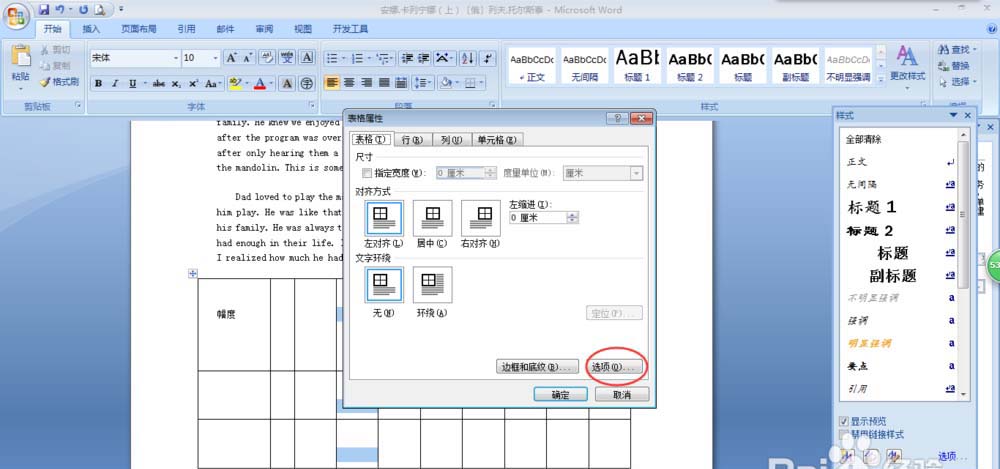Save document from quick access toolbar
This screenshot has width=1000, height=469.
(x=44, y=10)
